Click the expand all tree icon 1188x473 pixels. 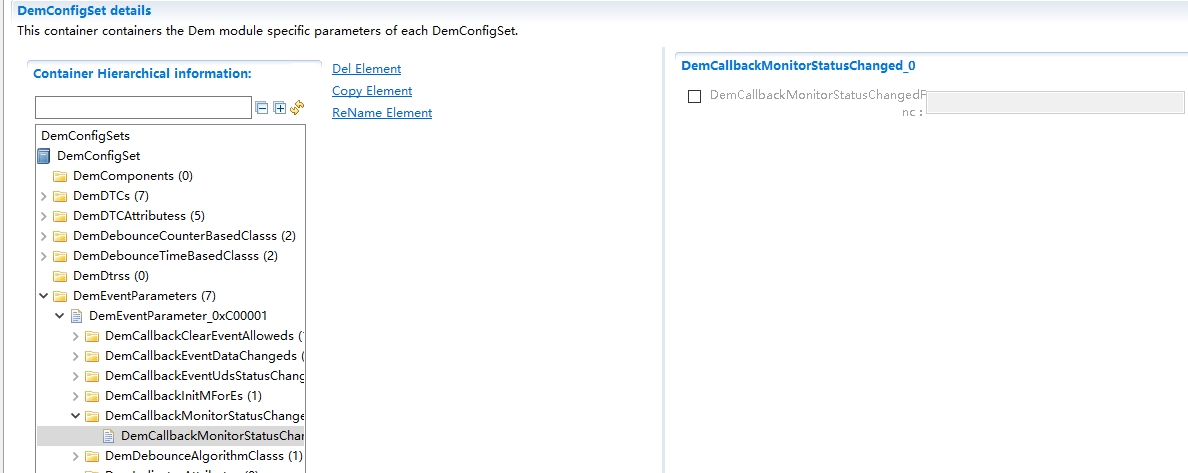(279, 108)
